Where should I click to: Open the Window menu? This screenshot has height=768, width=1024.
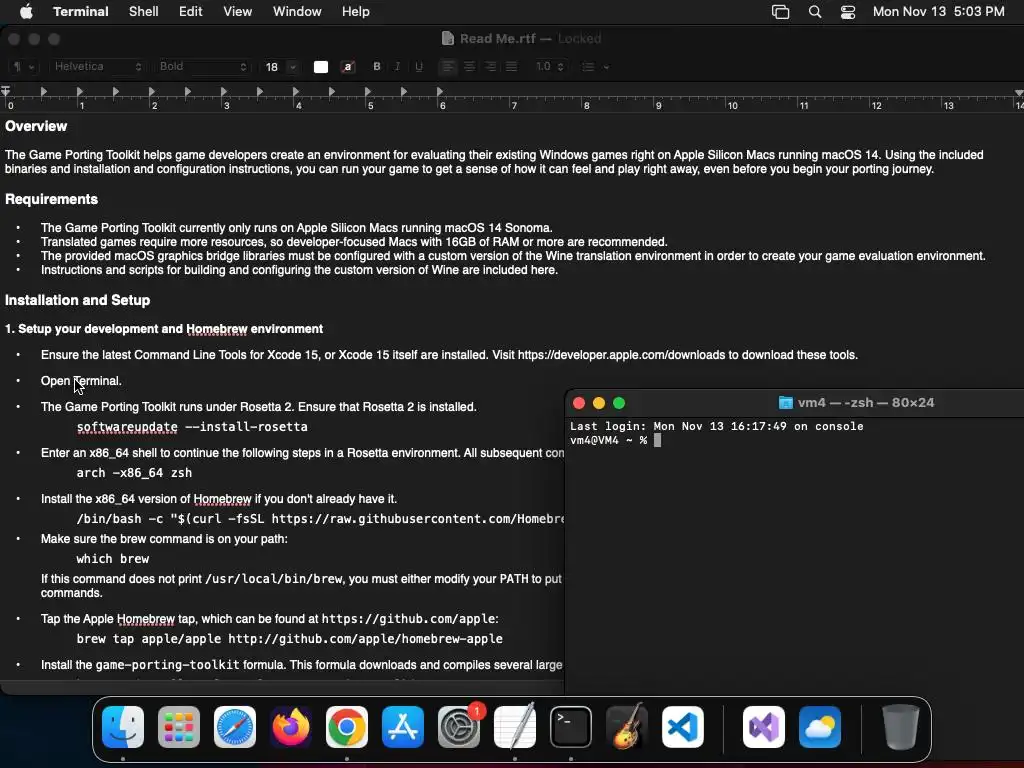pyautogui.click(x=297, y=11)
